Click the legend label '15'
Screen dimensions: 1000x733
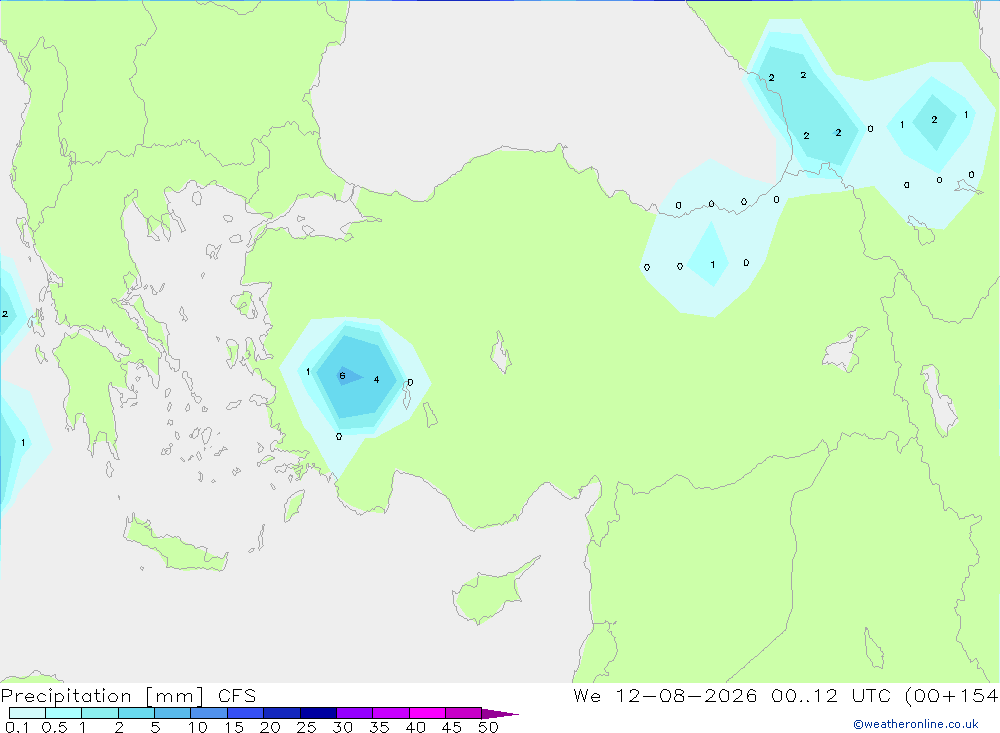[234, 727]
